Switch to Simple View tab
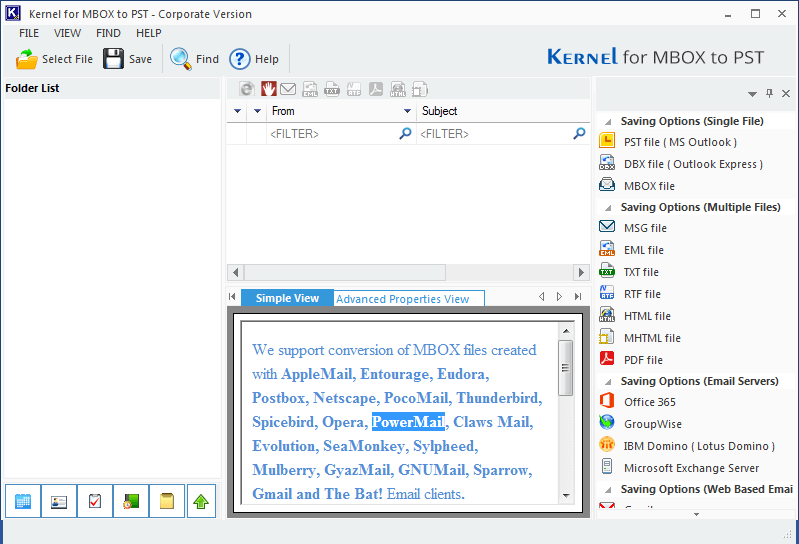 click(x=287, y=298)
